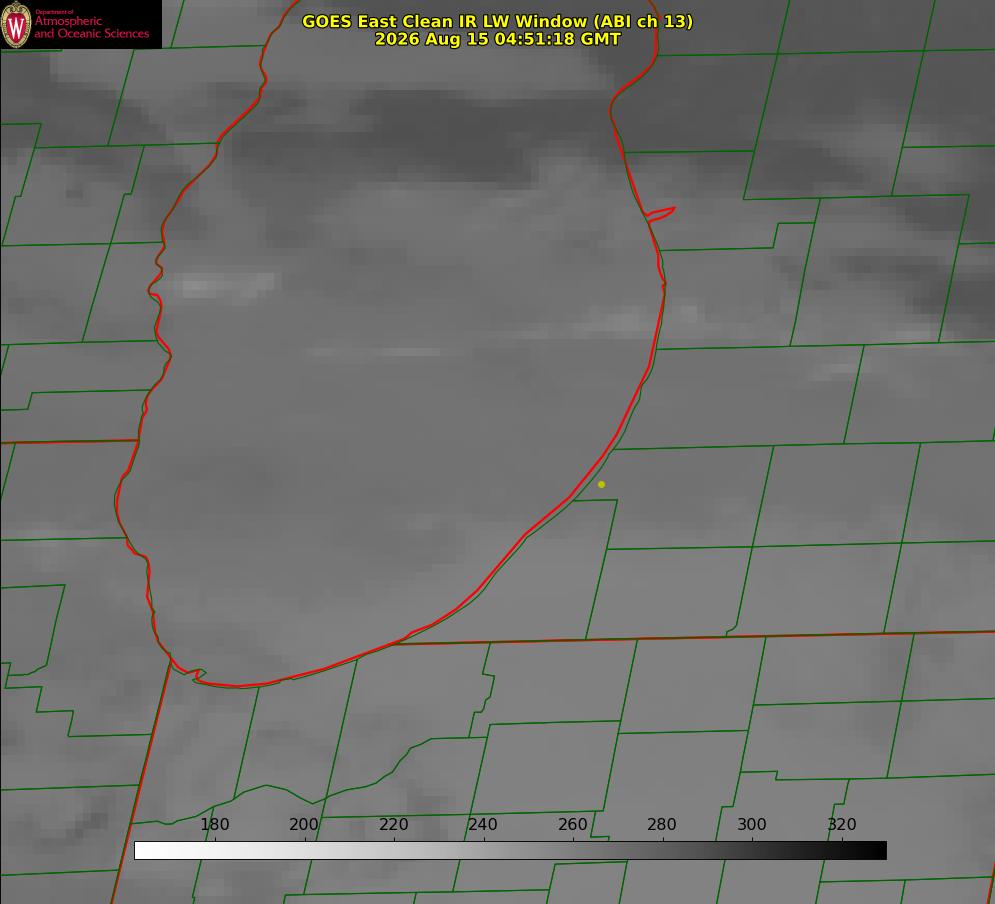The height and width of the screenshot is (904, 995).
Task: Click the GOES East Clean IR title
Action: point(497,22)
